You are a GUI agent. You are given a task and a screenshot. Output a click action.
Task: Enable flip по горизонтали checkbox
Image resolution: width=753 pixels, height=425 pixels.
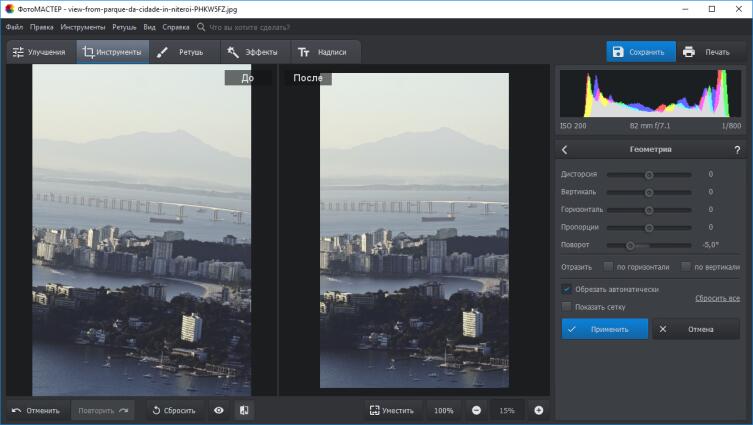608,267
